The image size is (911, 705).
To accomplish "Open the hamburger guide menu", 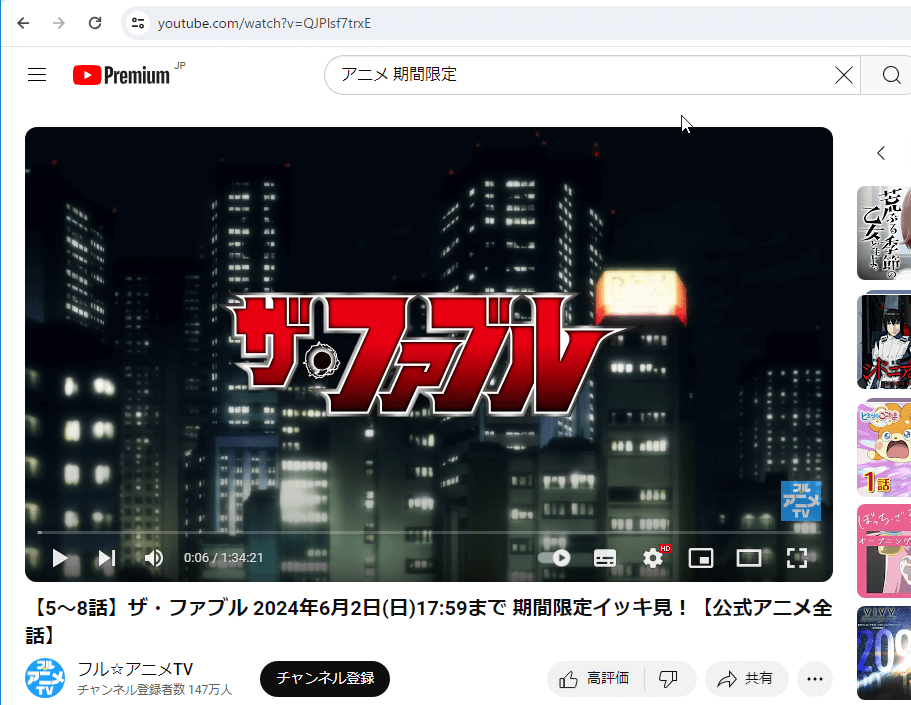I will point(37,75).
